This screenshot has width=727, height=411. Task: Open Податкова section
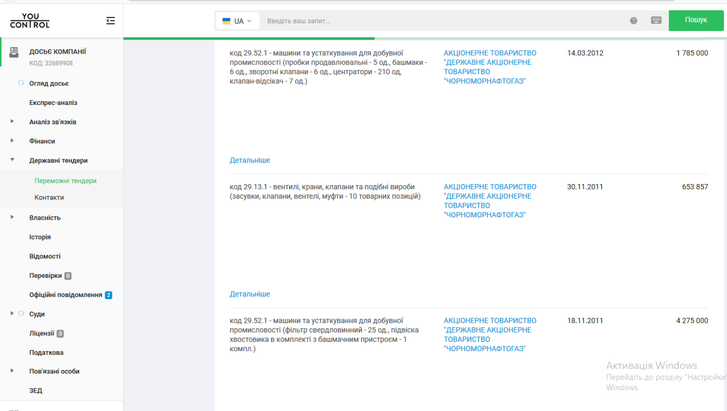46,353
